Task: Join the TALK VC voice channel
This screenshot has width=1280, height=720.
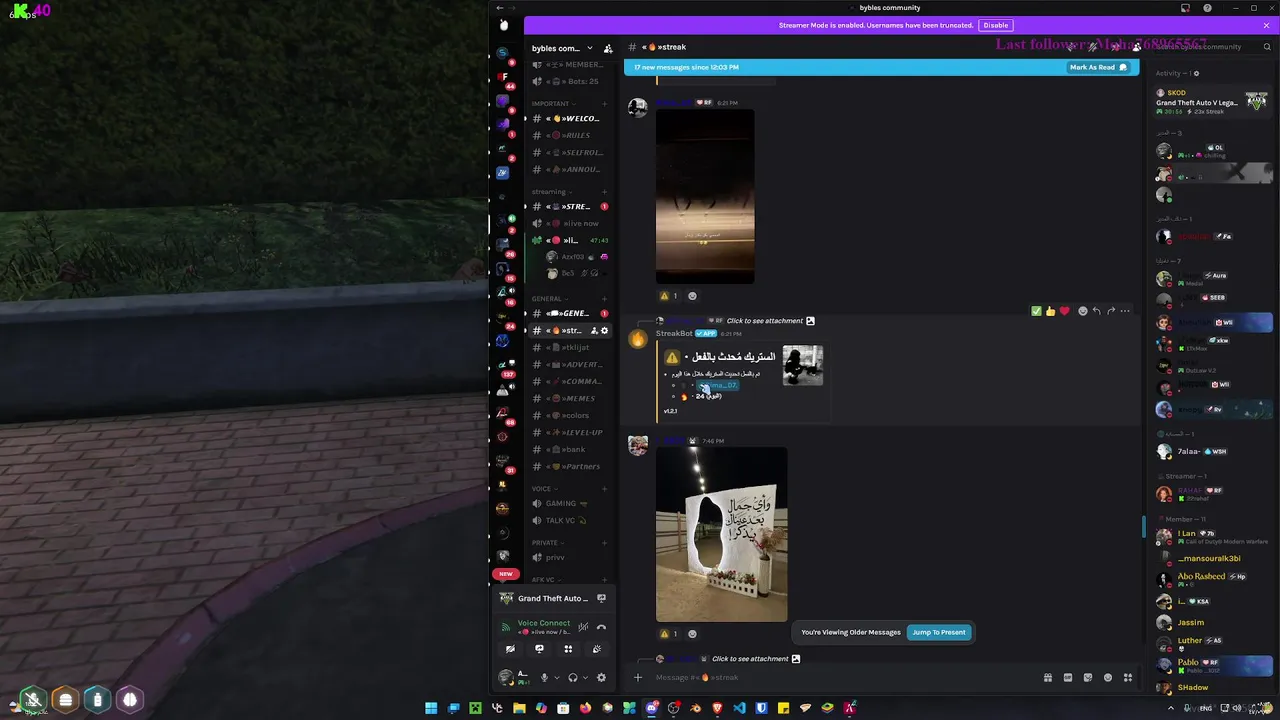Action: point(570,520)
